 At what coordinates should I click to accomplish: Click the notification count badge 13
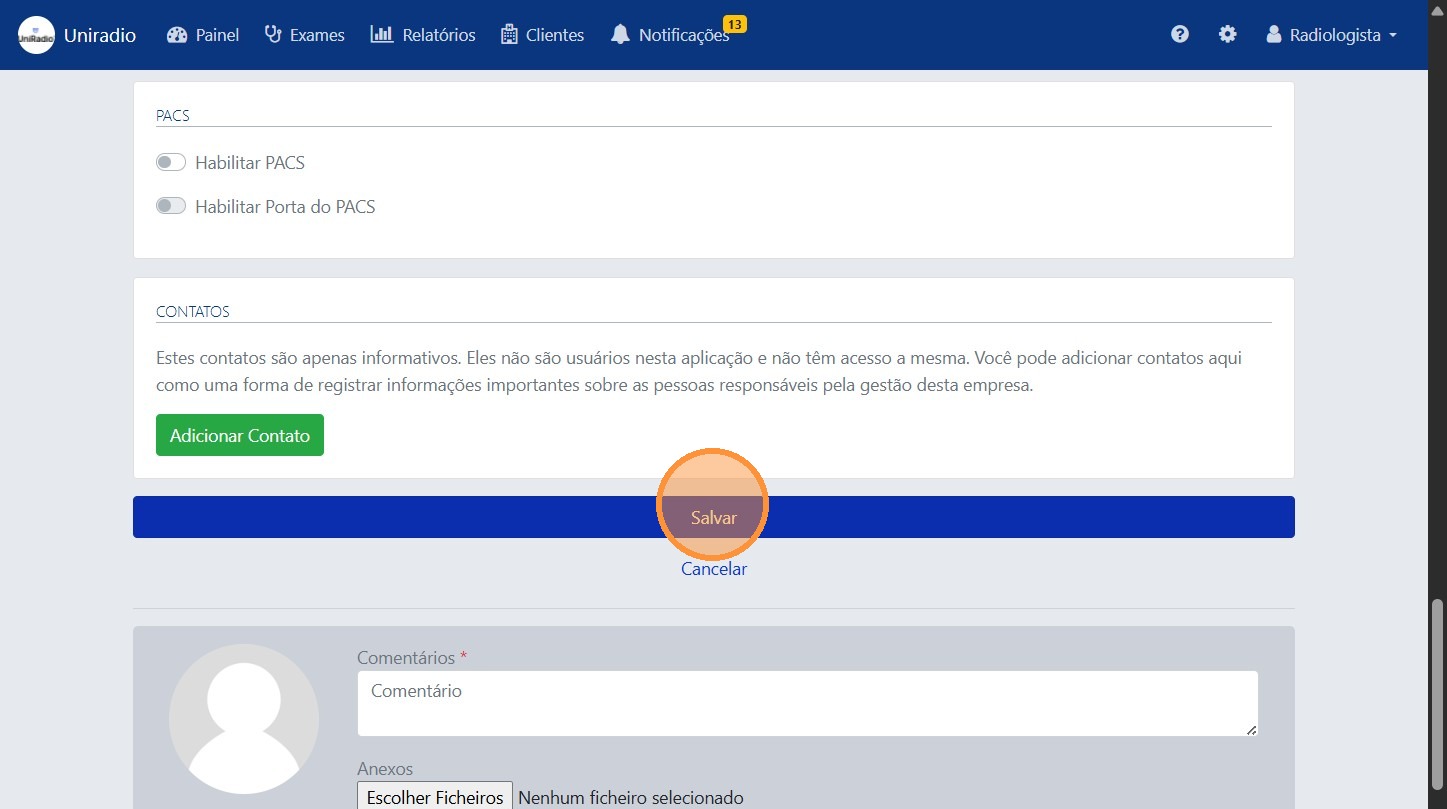734,24
